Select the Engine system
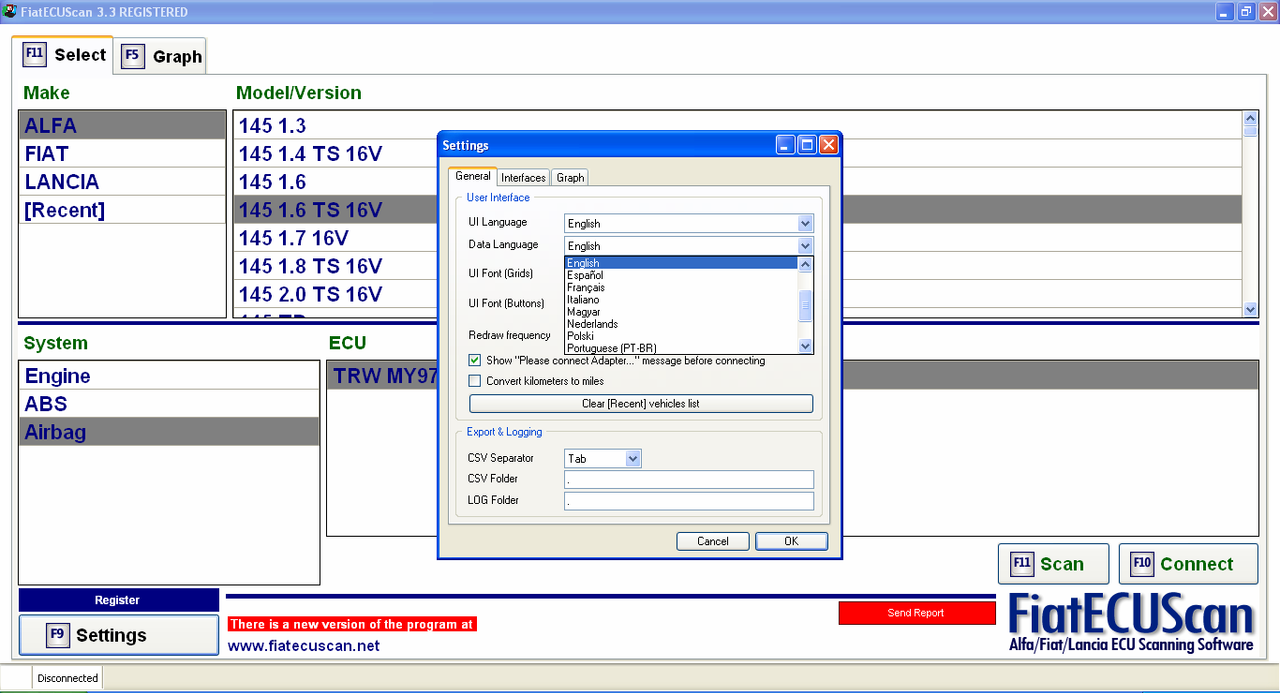Image resolution: width=1280 pixels, height=693 pixels. (x=169, y=375)
